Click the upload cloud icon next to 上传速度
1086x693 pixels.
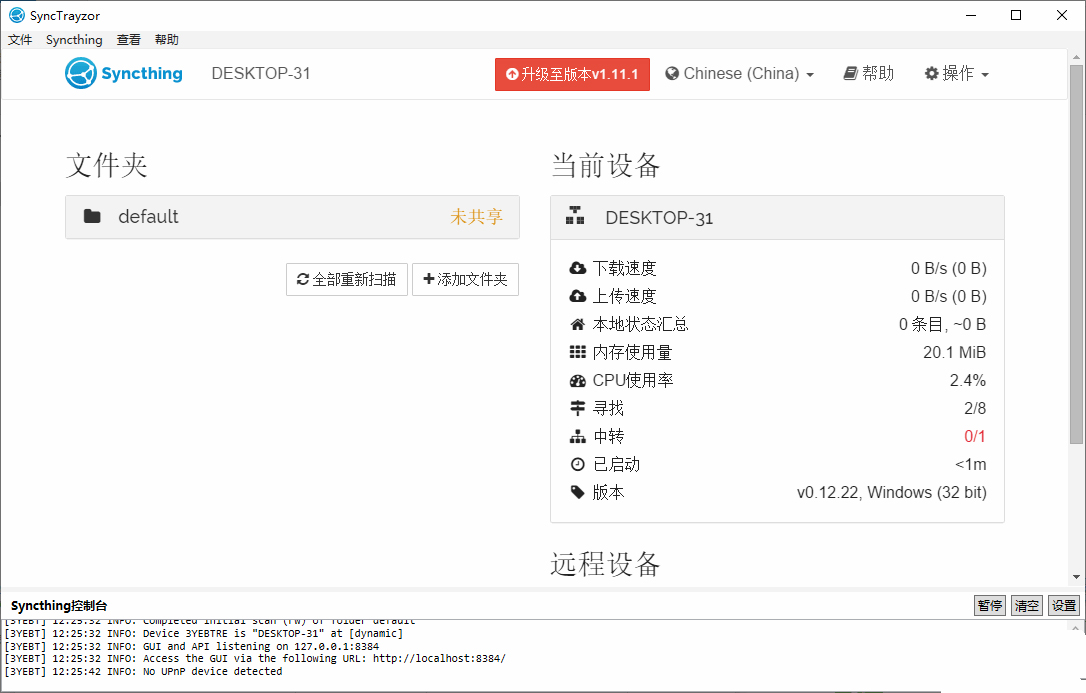click(x=578, y=296)
